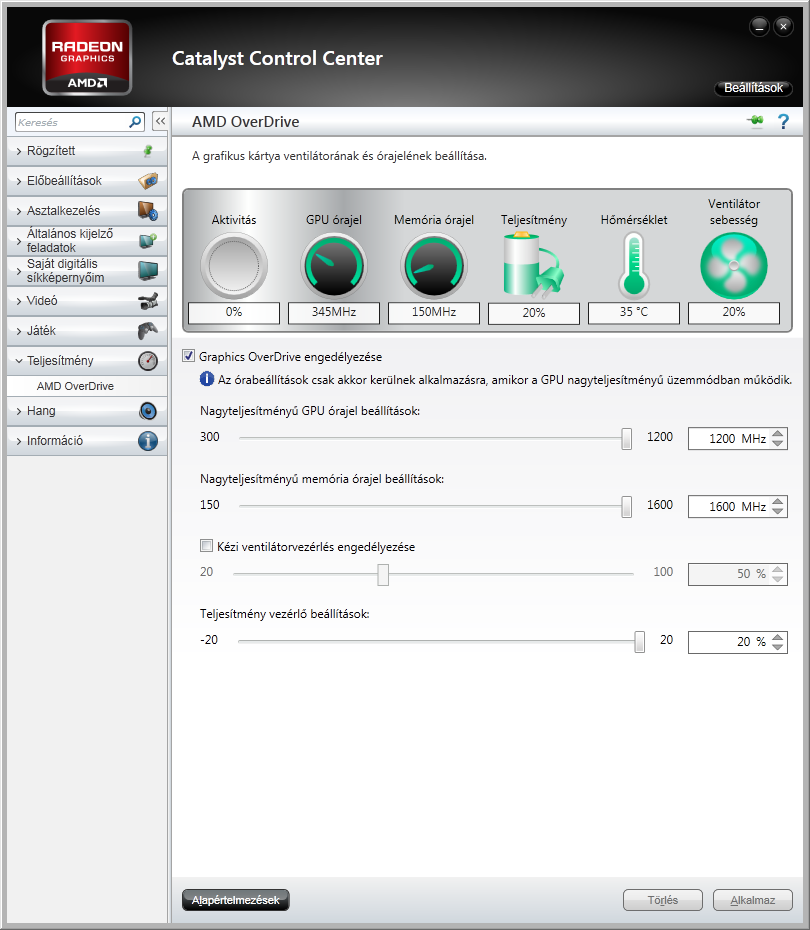This screenshot has width=810, height=930.
Task: Decrease power control with down stepper arrow
Action: coord(778,646)
